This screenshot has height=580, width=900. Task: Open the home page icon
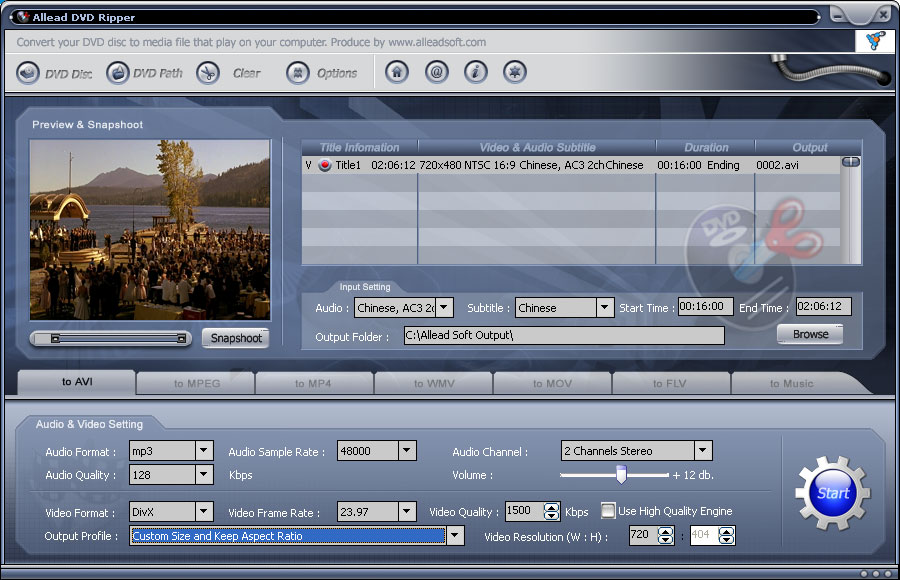click(x=397, y=72)
